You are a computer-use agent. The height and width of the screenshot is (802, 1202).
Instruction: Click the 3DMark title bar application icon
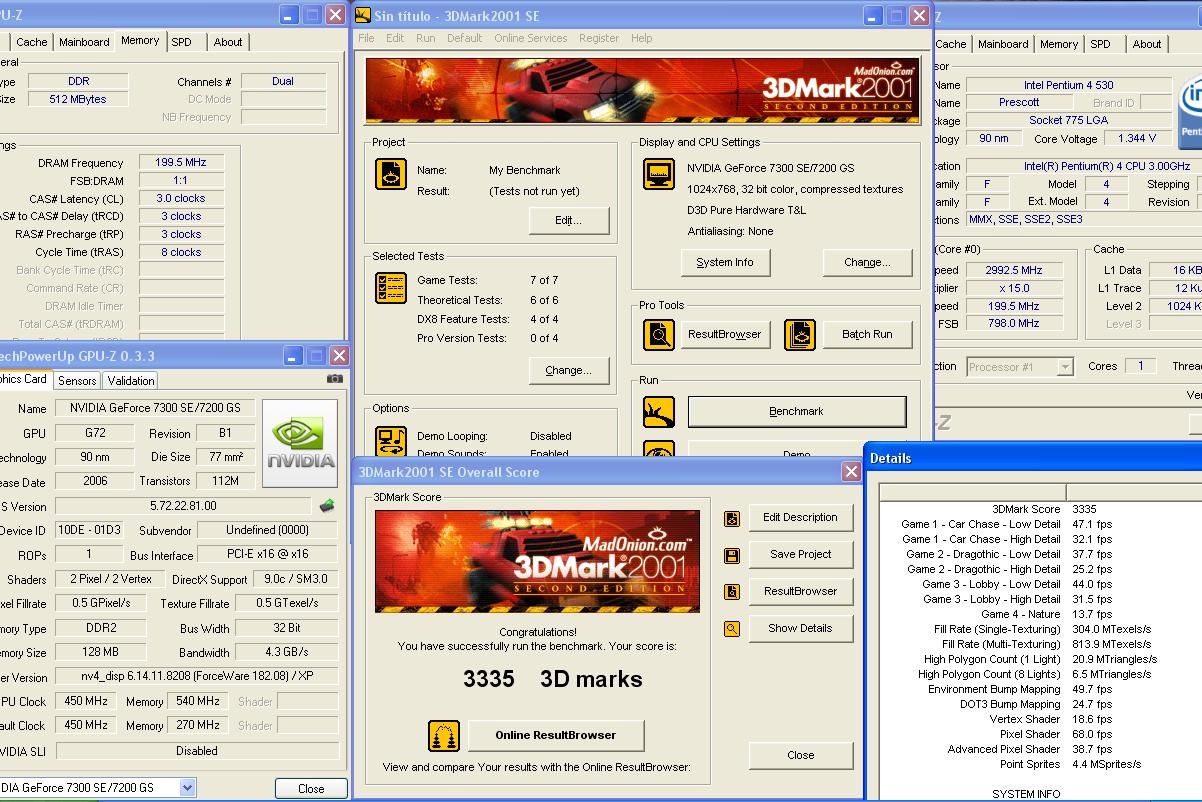pos(363,15)
